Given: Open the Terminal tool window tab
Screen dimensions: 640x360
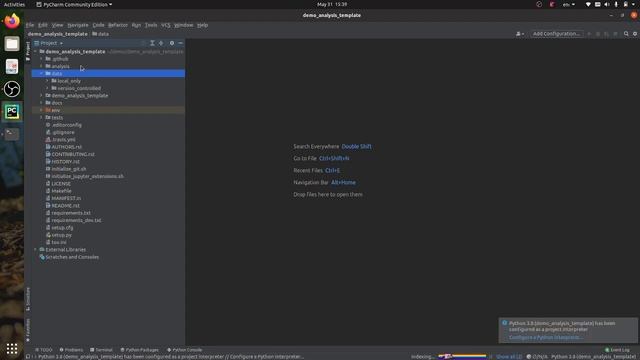Looking at the screenshot, I should click(x=101, y=350).
